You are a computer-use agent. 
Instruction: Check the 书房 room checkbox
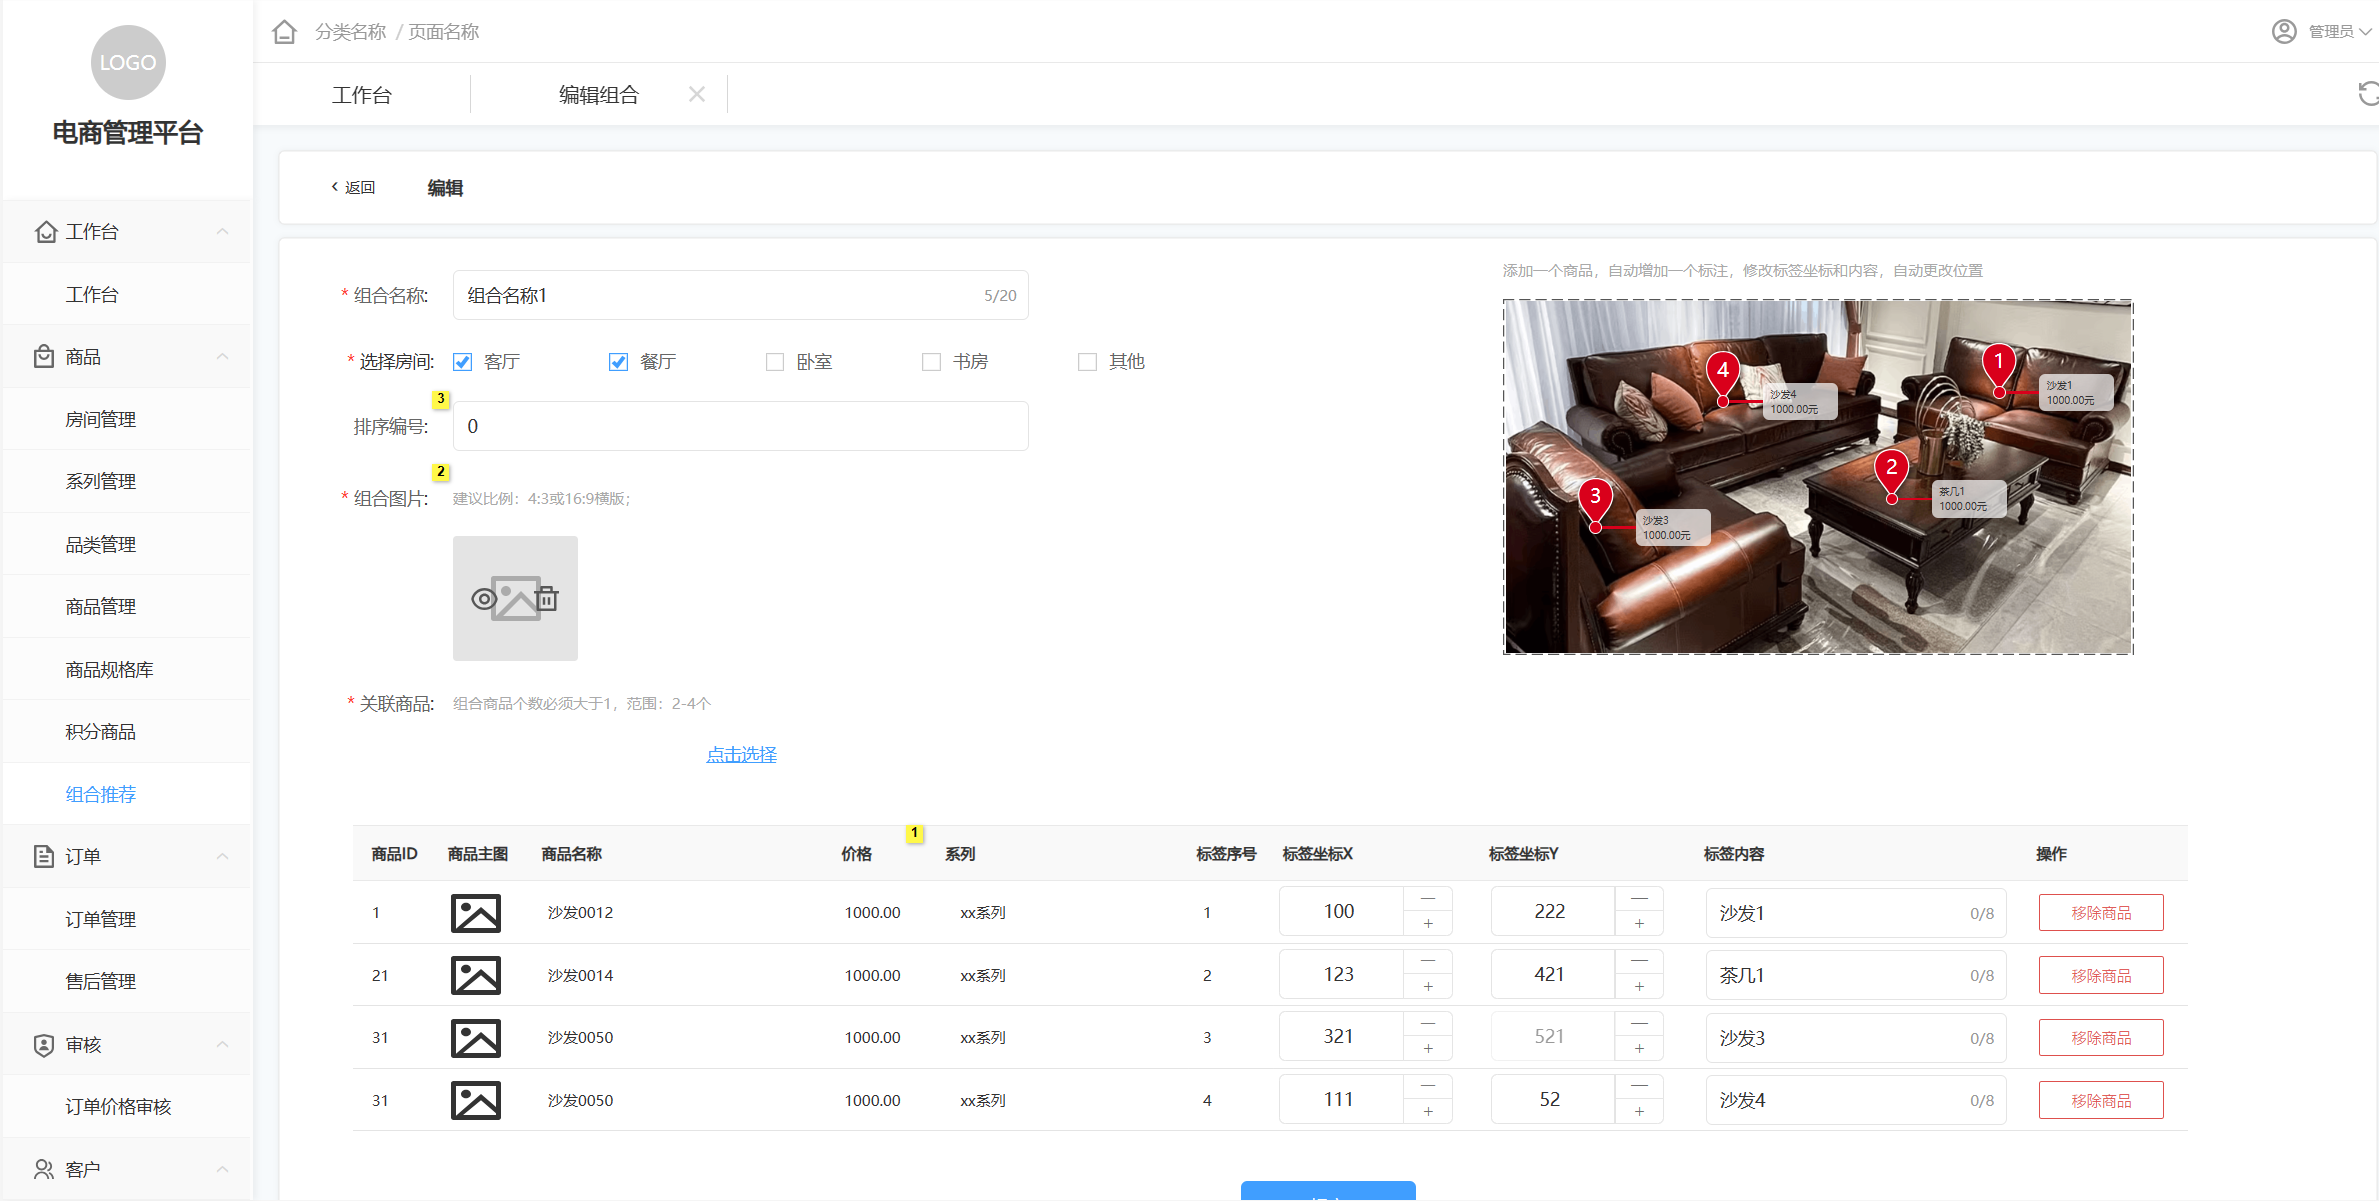(x=931, y=362)
